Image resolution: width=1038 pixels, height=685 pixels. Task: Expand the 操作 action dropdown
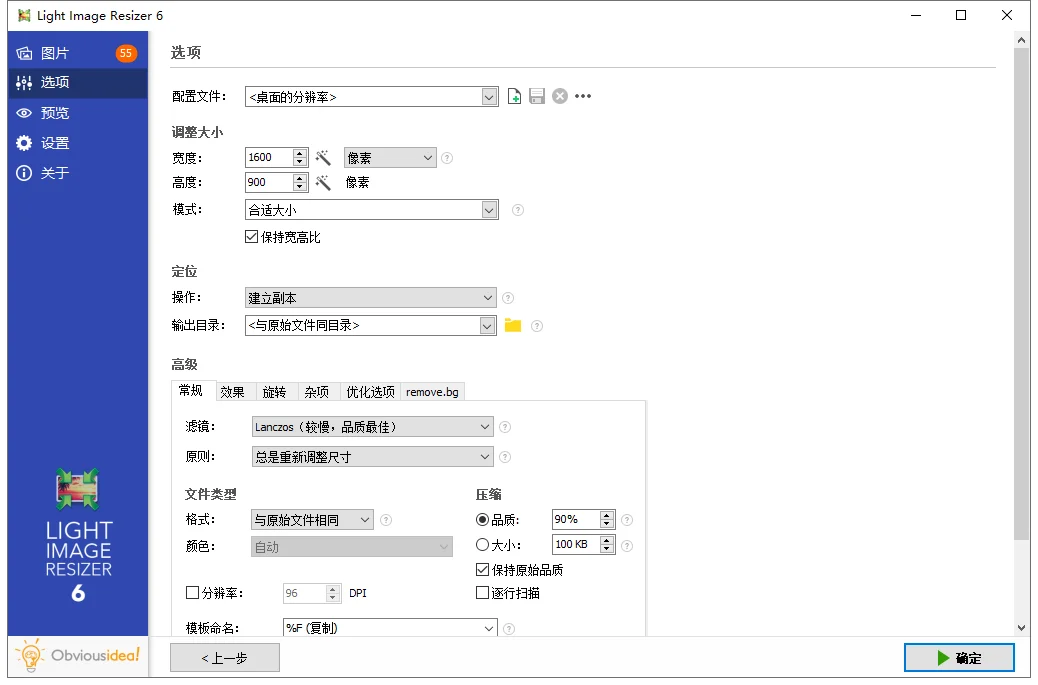click(x=489, y=297)
